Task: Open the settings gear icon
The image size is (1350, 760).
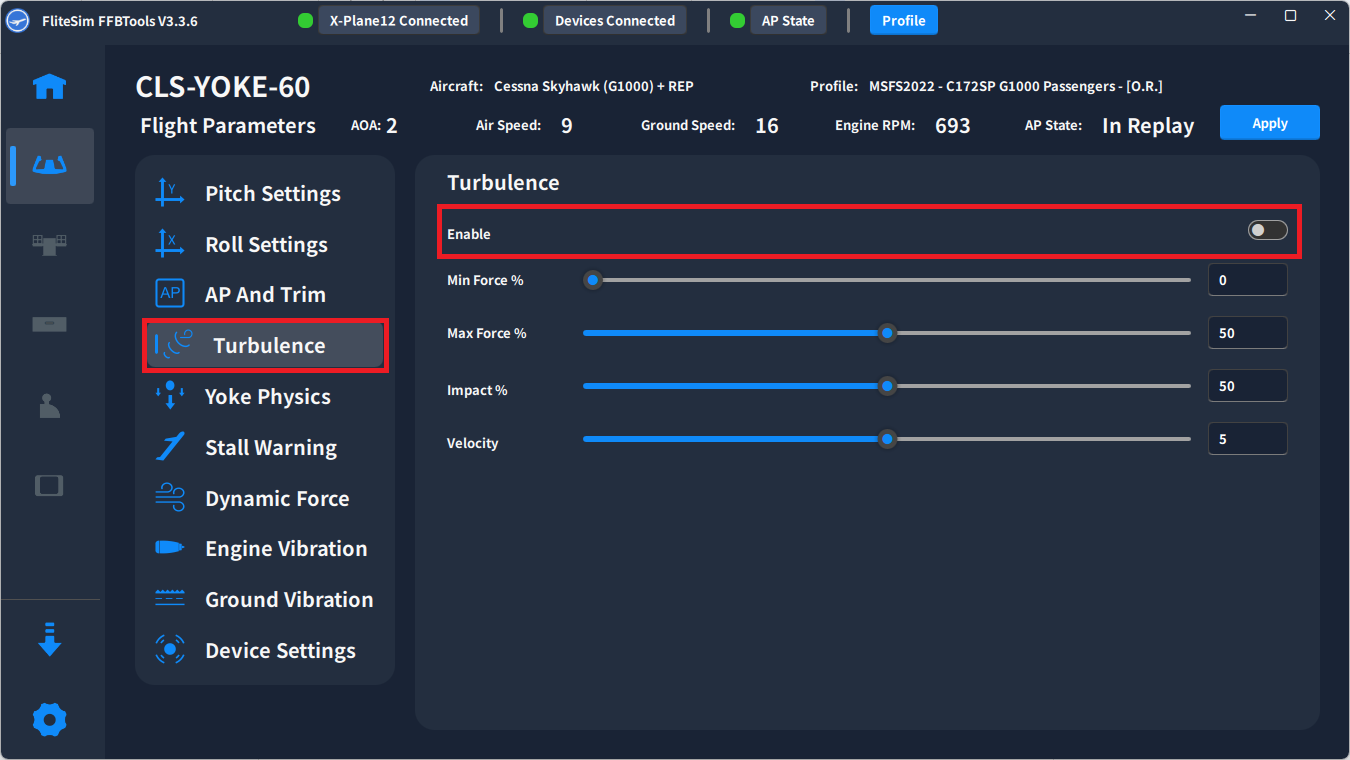Action: [x=50, y=719]
